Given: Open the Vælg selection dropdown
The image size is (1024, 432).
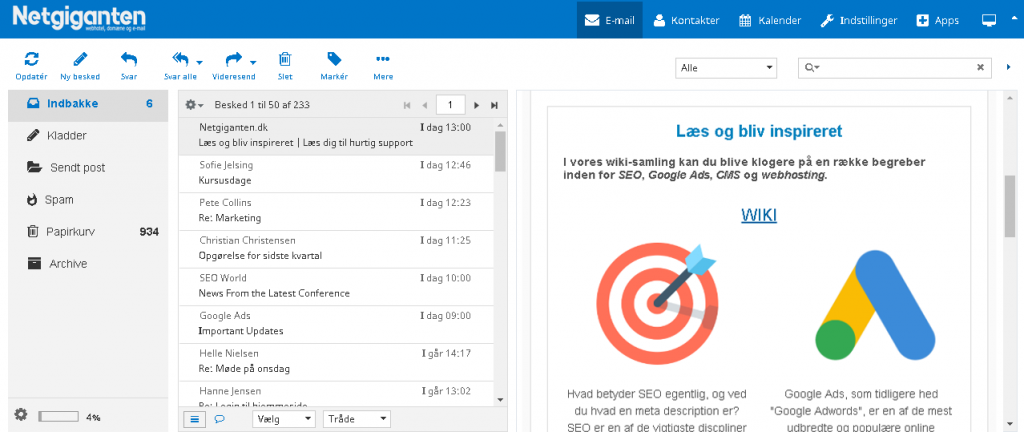Looking at the screenshot, I should point(284,419).
